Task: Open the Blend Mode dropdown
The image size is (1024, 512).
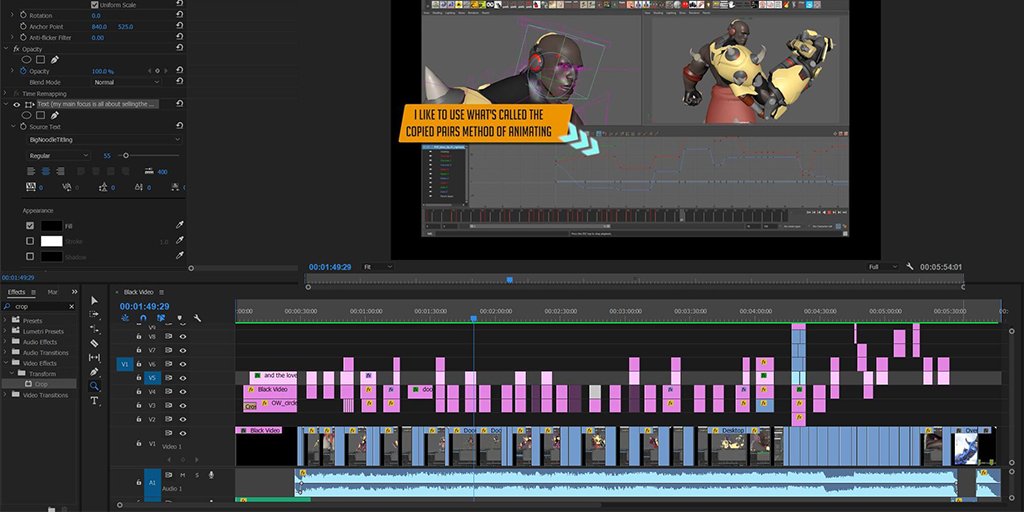Action: tap(127, 82)
